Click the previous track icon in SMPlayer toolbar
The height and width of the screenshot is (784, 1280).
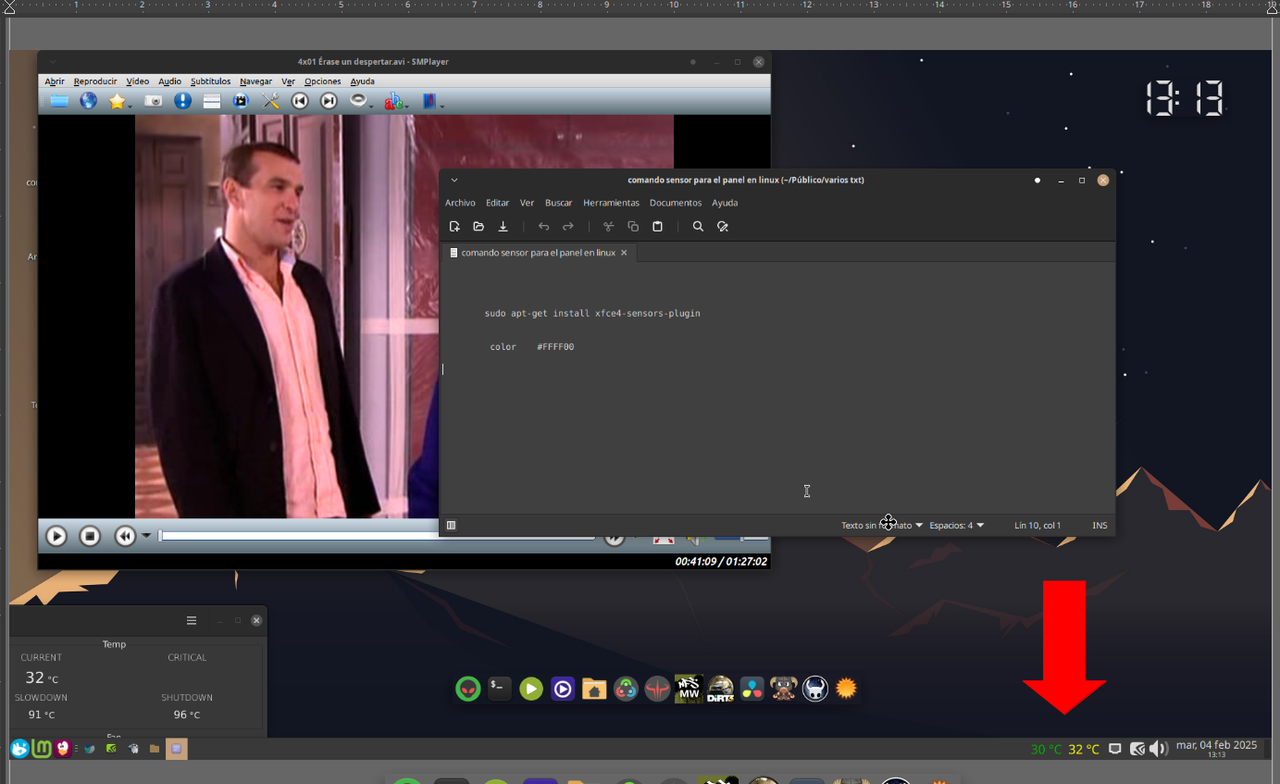[300, 101]
